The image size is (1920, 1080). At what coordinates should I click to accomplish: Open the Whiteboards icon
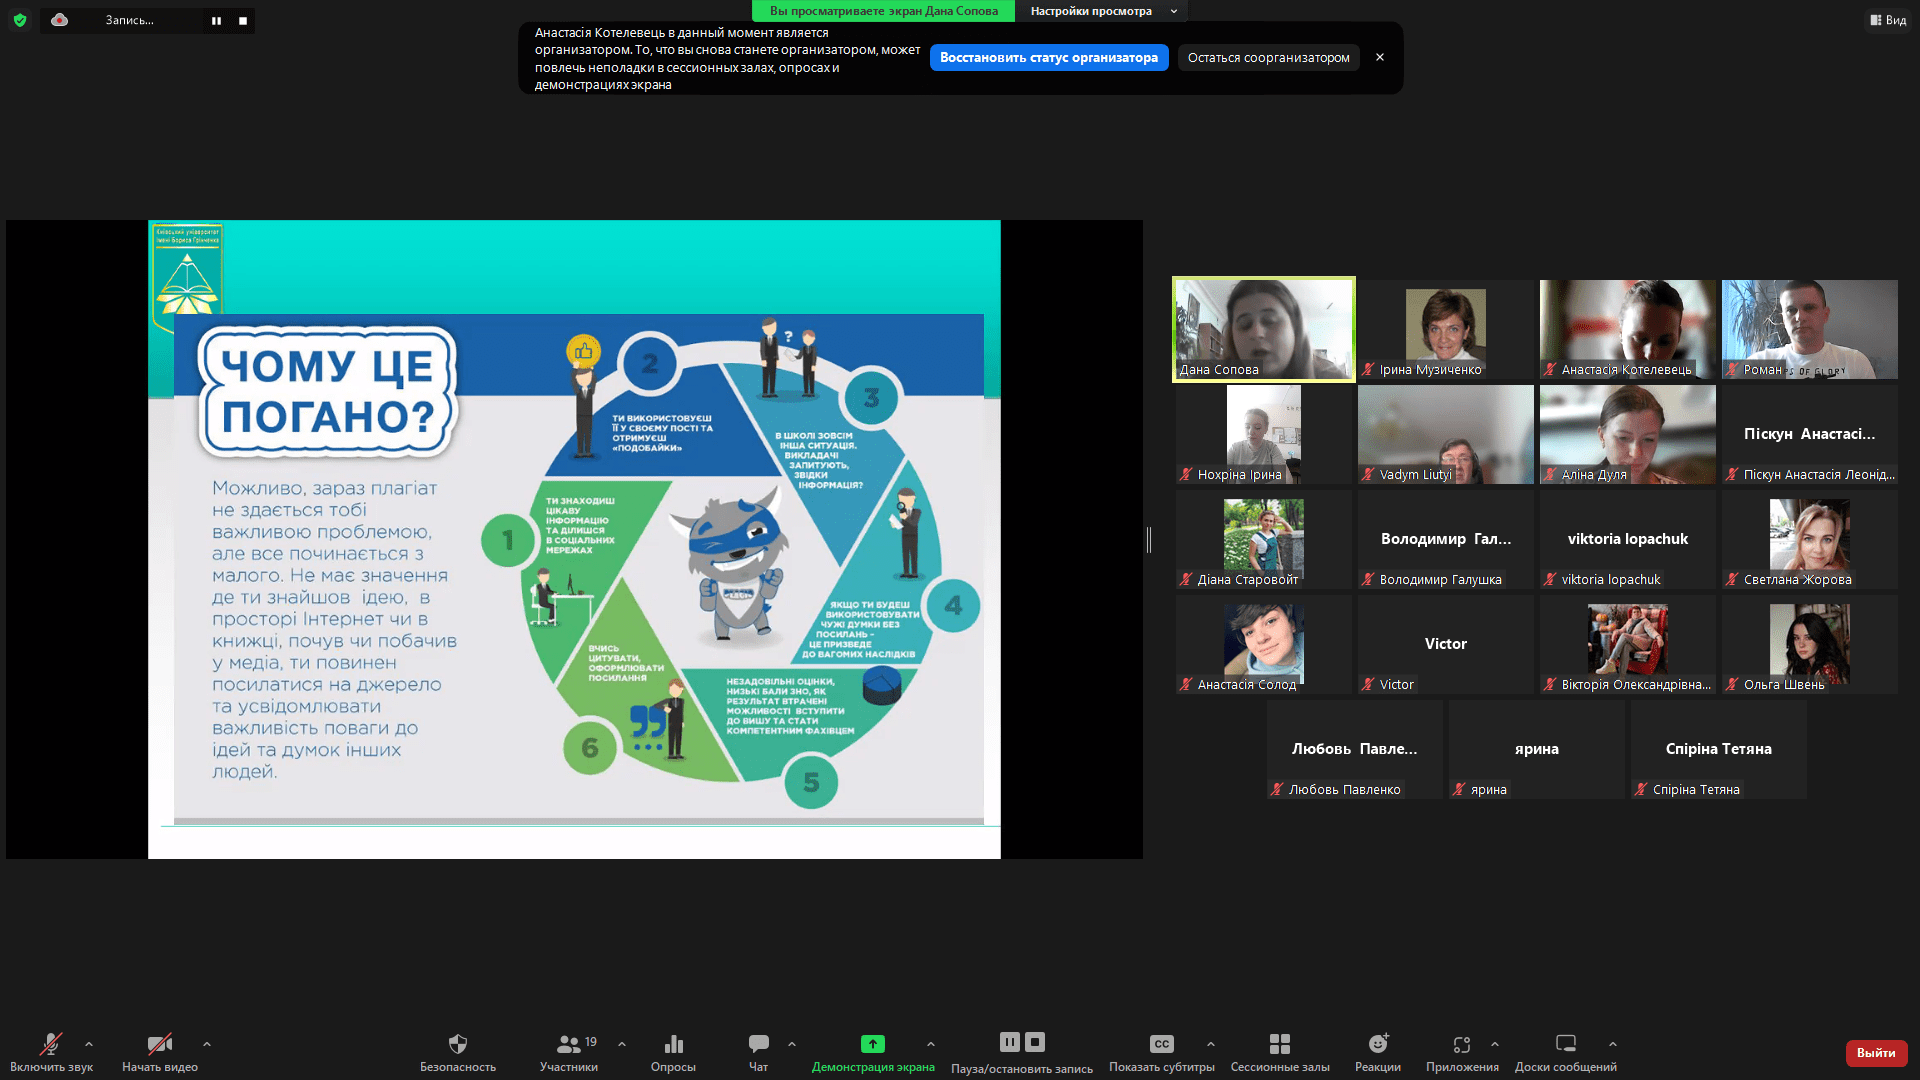[1566, 1044]
